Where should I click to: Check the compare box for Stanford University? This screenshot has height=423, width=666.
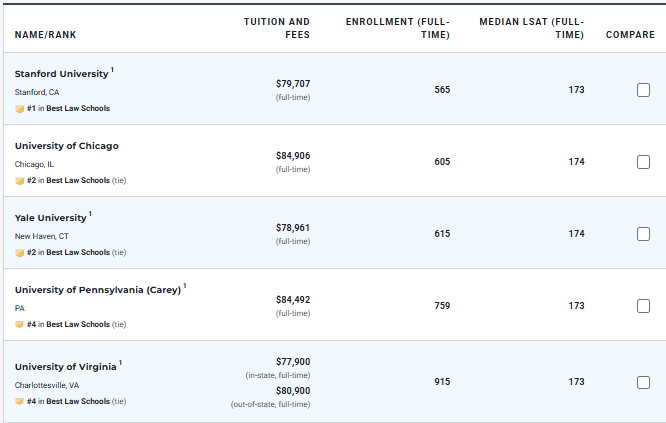pos(643,90)
